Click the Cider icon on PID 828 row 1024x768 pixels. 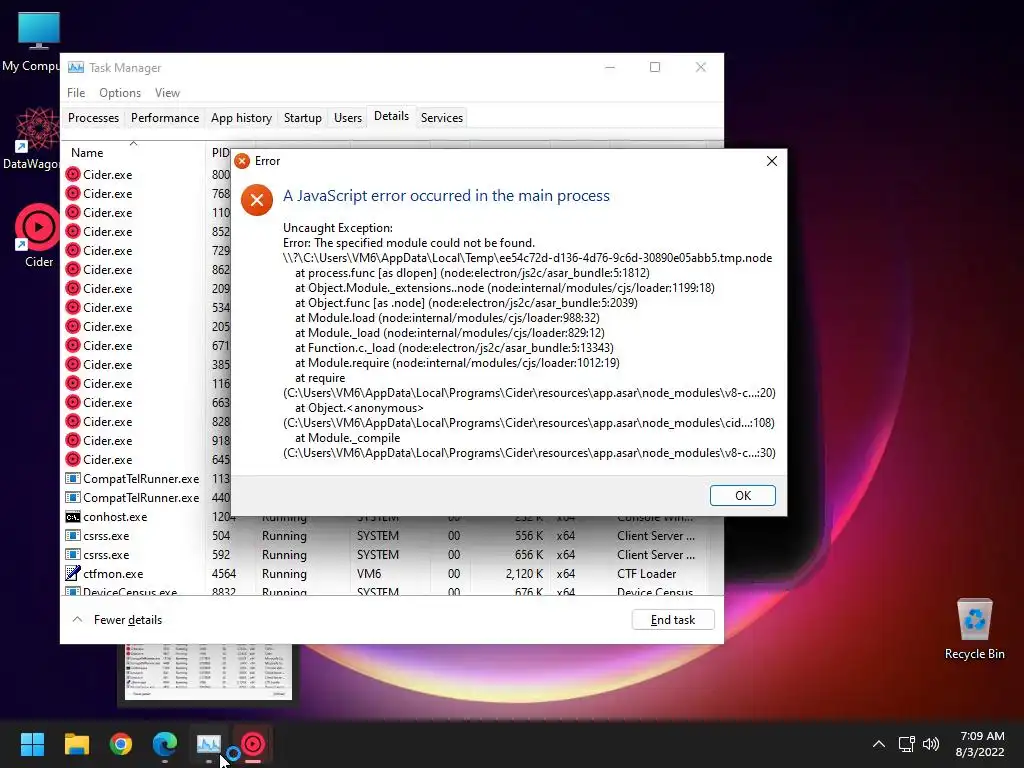click(x=72, y=421)
